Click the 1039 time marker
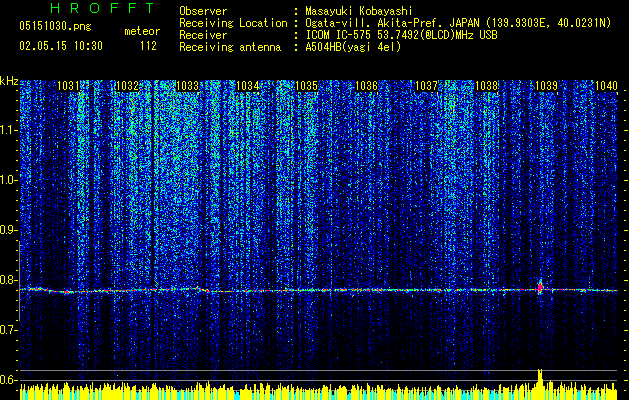This screenshot has height=400, width=629. point(546,86)
